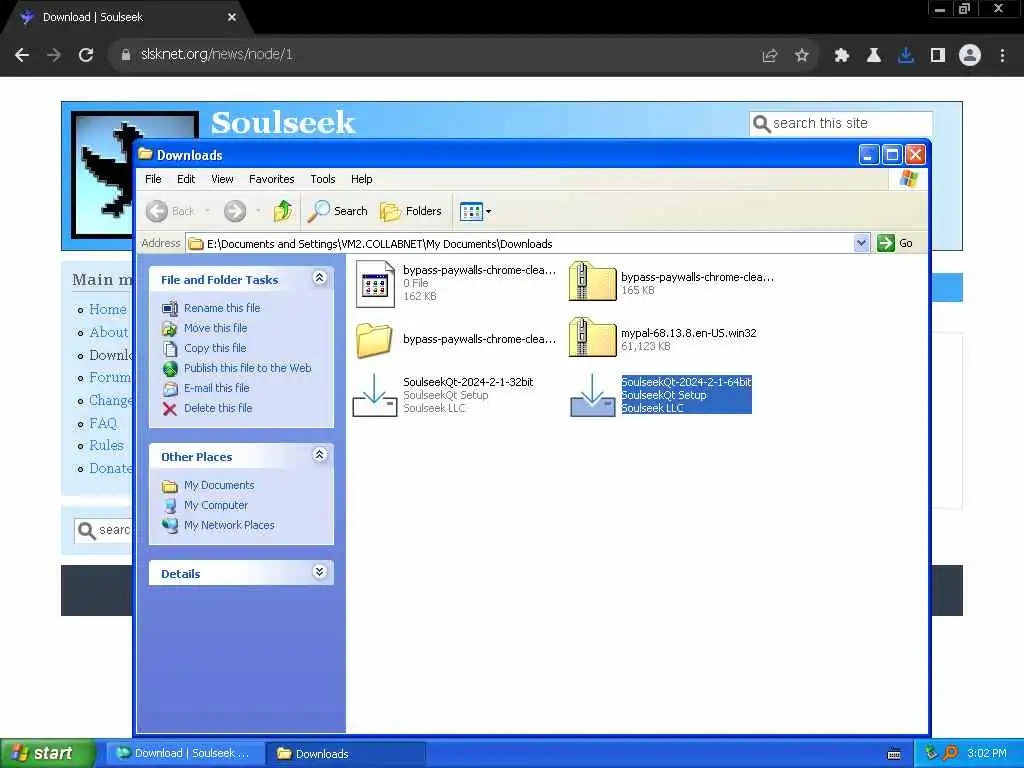
Task: Open My Network Places link
Action: pyautogui.click(x=229, y=525)
